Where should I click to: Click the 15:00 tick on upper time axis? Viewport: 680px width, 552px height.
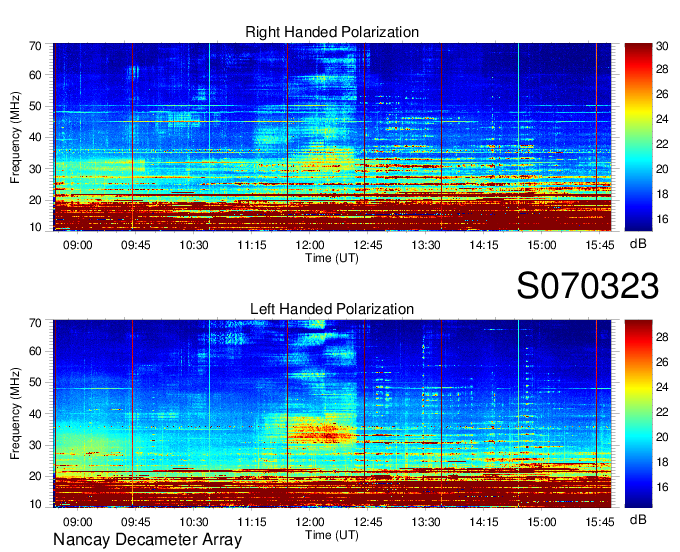542,245
